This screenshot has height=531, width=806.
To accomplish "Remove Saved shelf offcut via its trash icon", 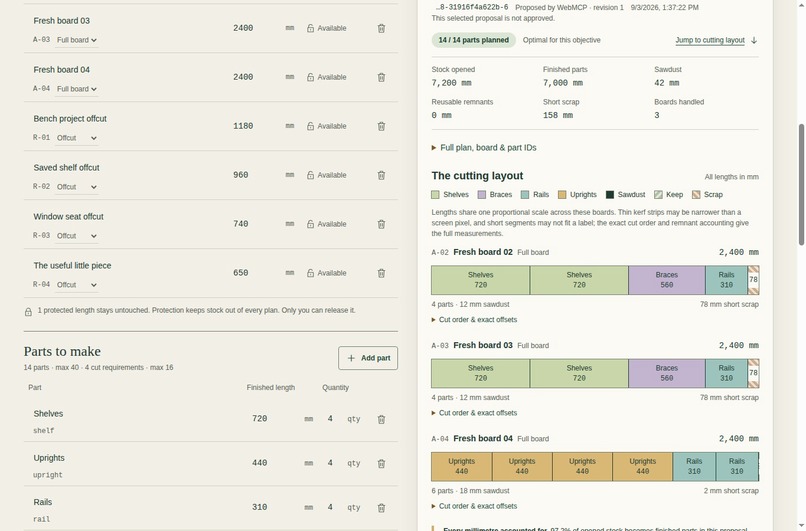I will [x=381, y=175].
